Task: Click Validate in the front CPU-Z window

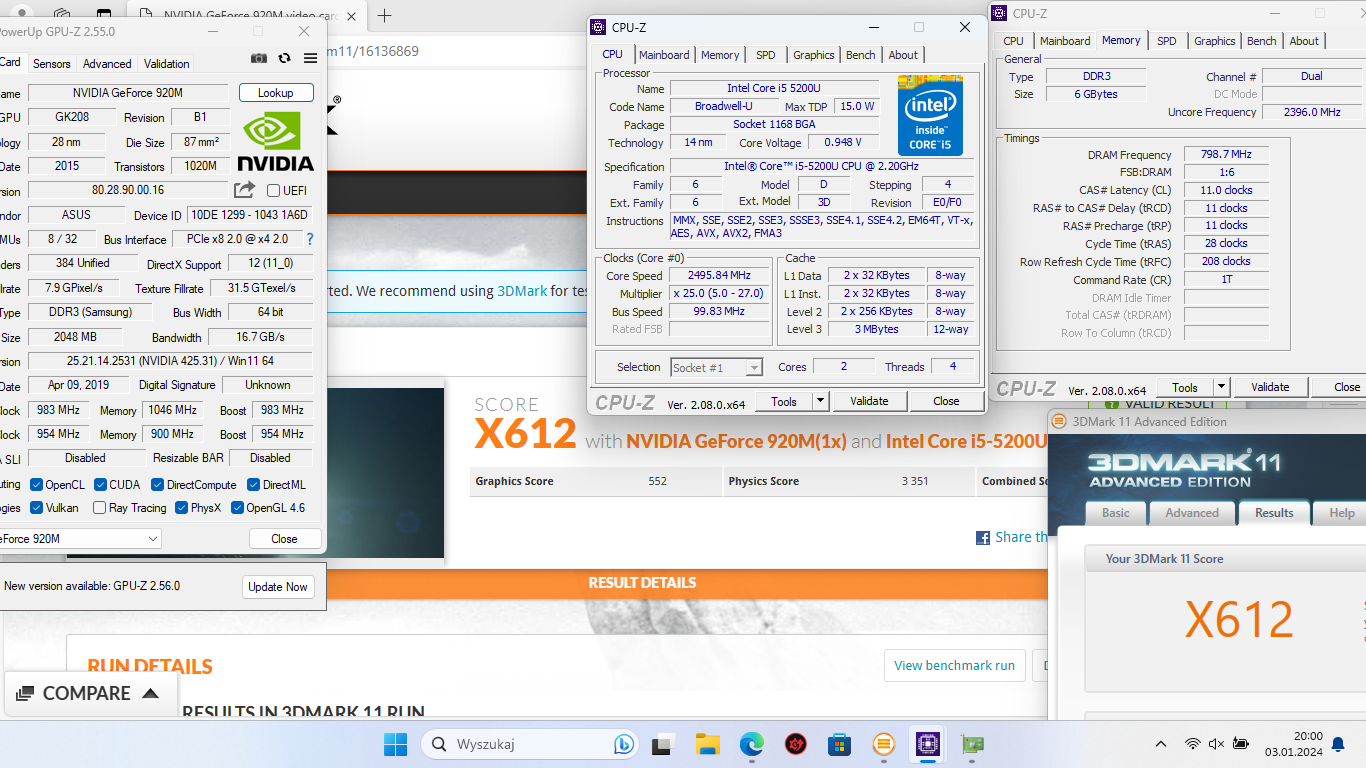Action: coord(869,401)
